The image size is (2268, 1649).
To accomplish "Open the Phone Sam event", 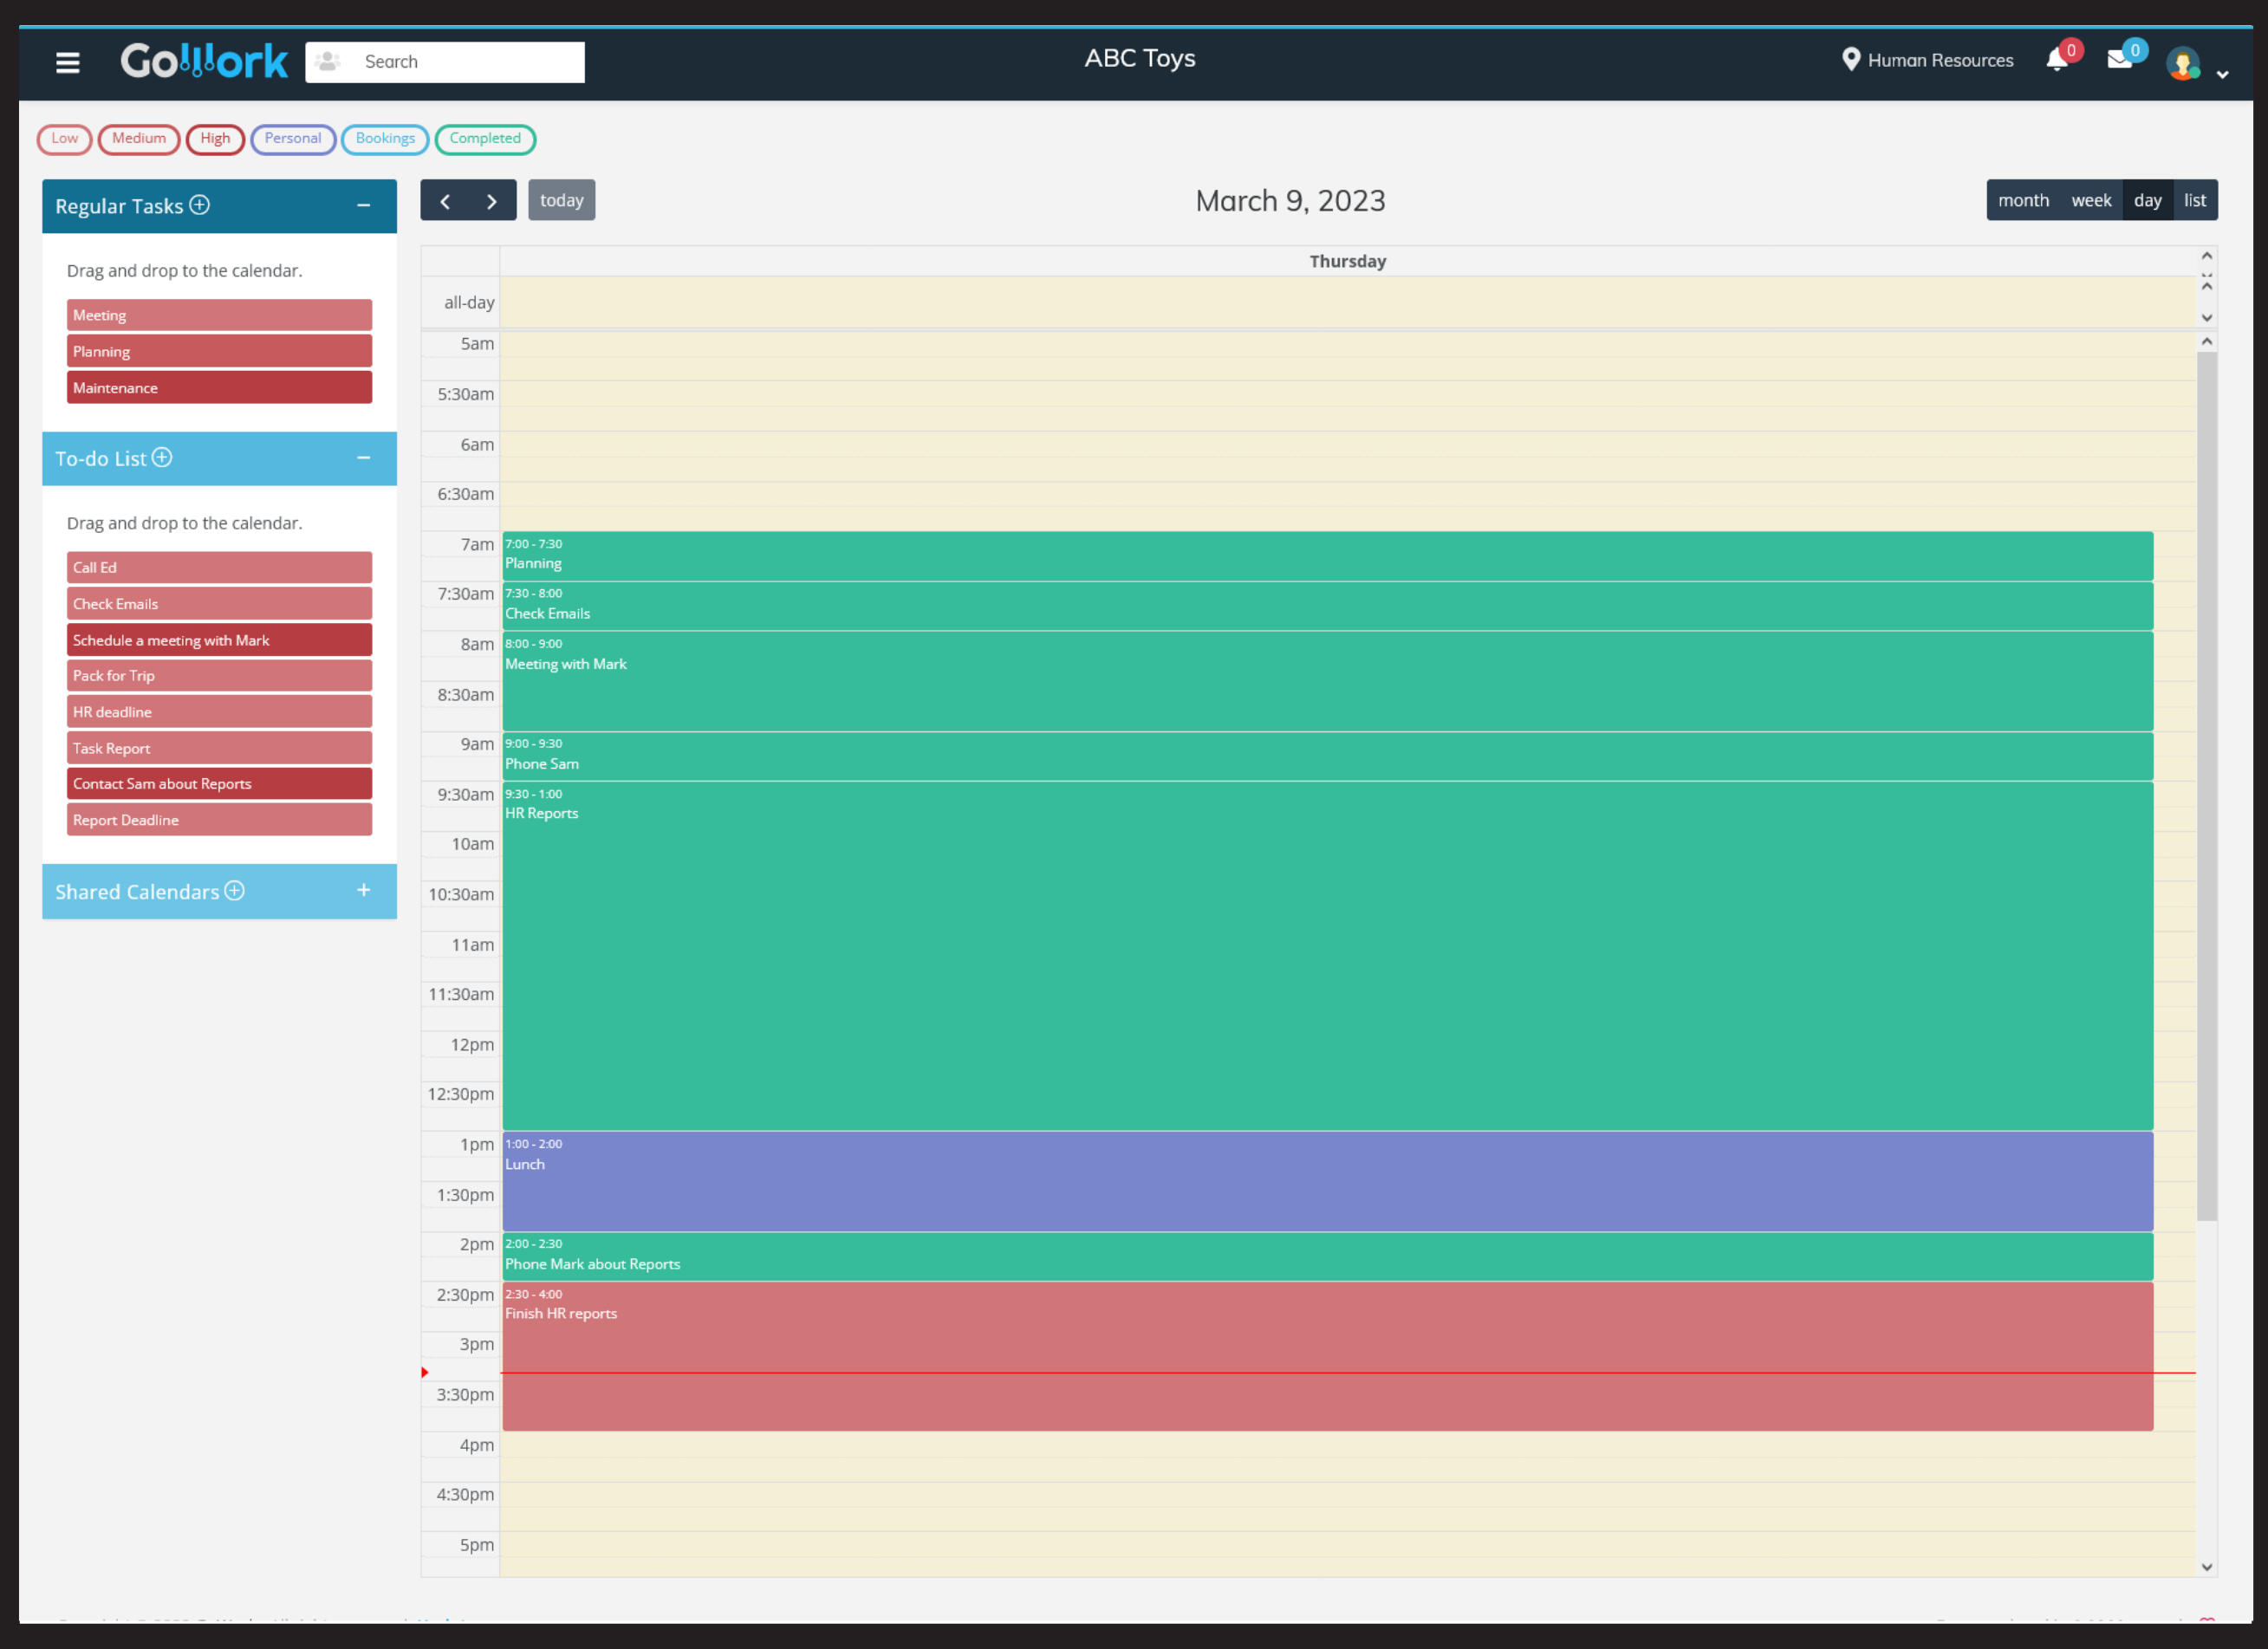I will tap(1327, 756).
